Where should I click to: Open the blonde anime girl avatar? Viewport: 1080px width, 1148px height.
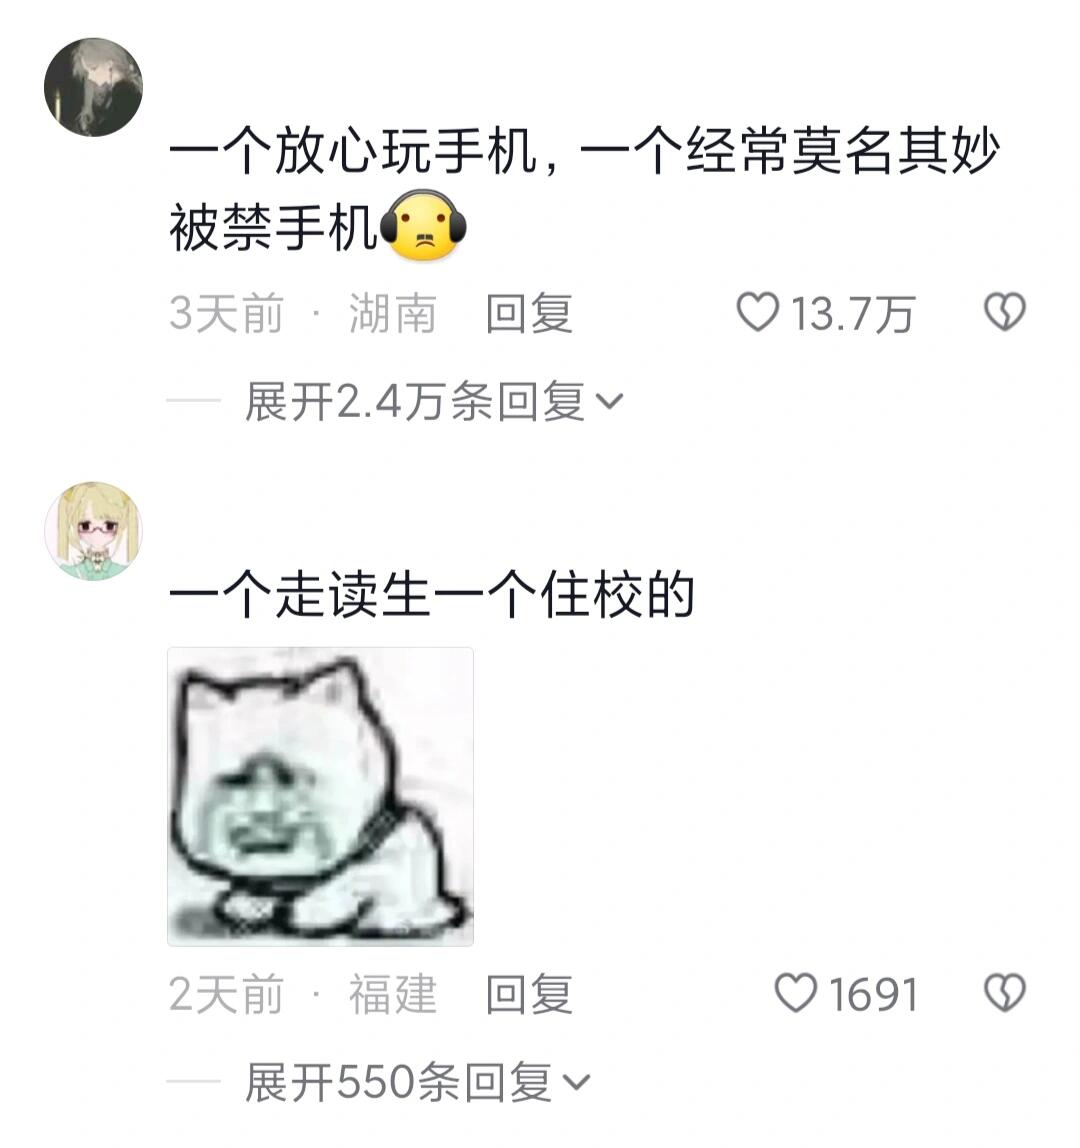point(93,531)
